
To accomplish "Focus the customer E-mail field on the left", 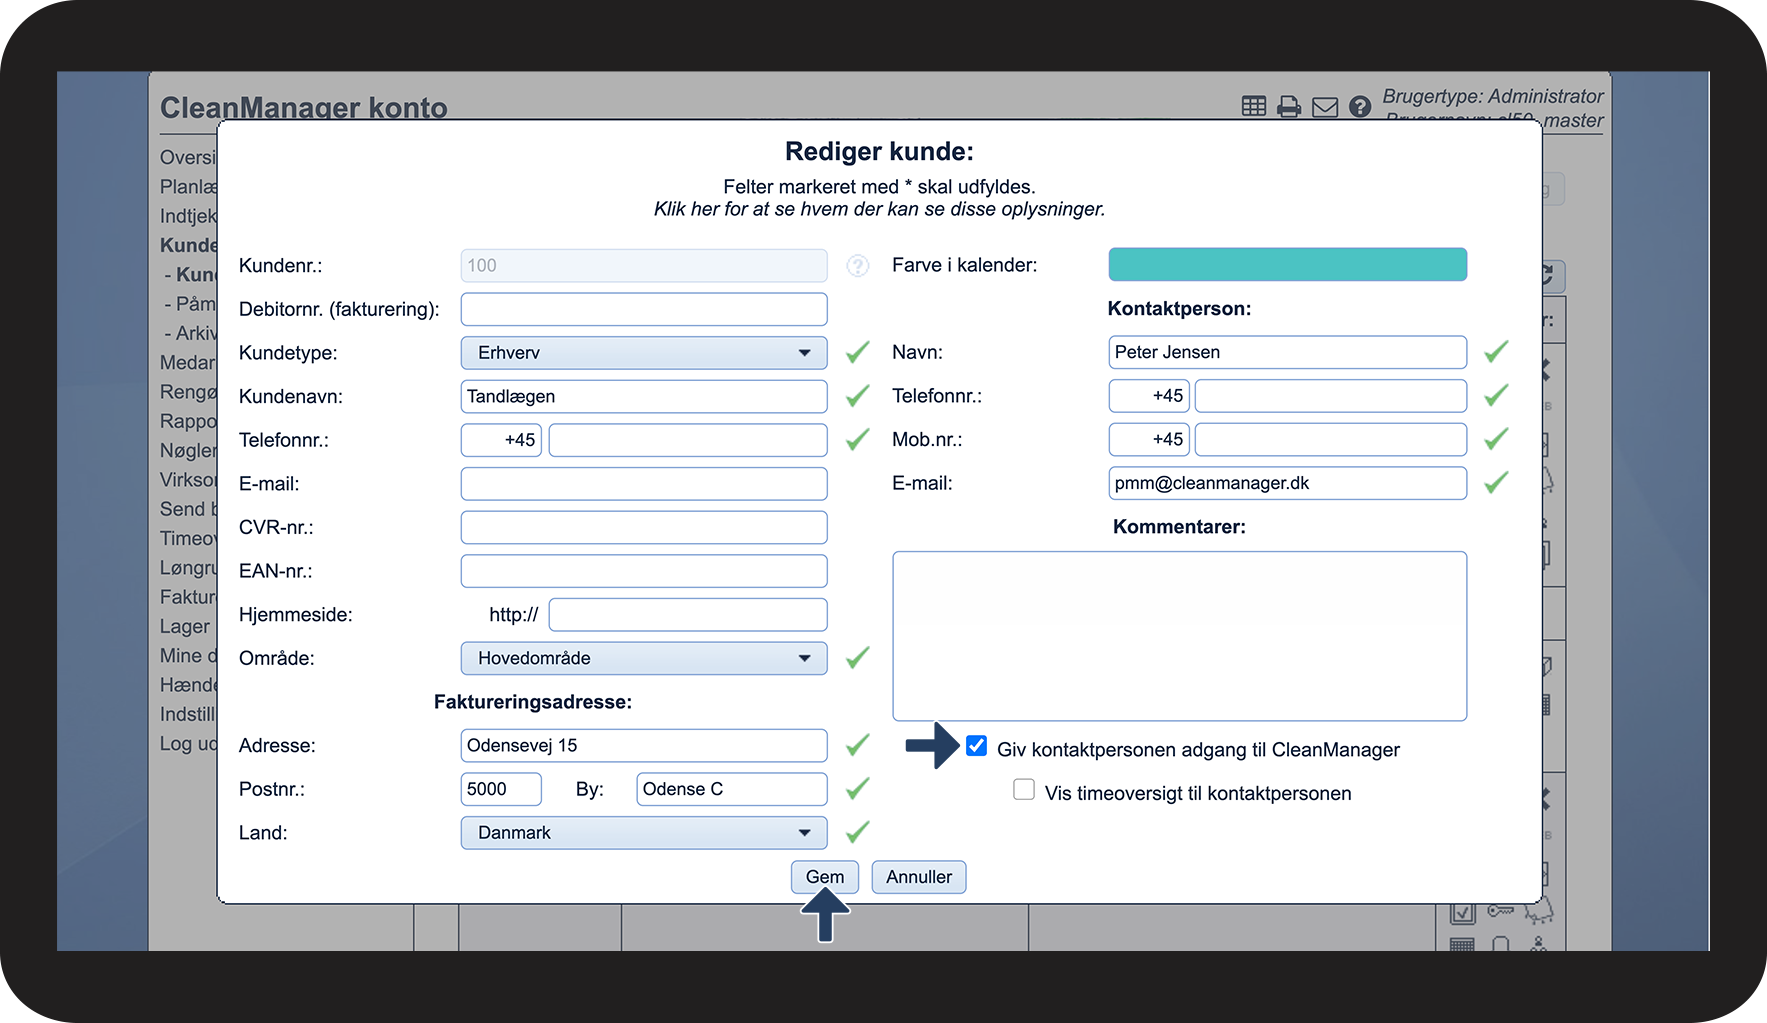I will [644, 484].
